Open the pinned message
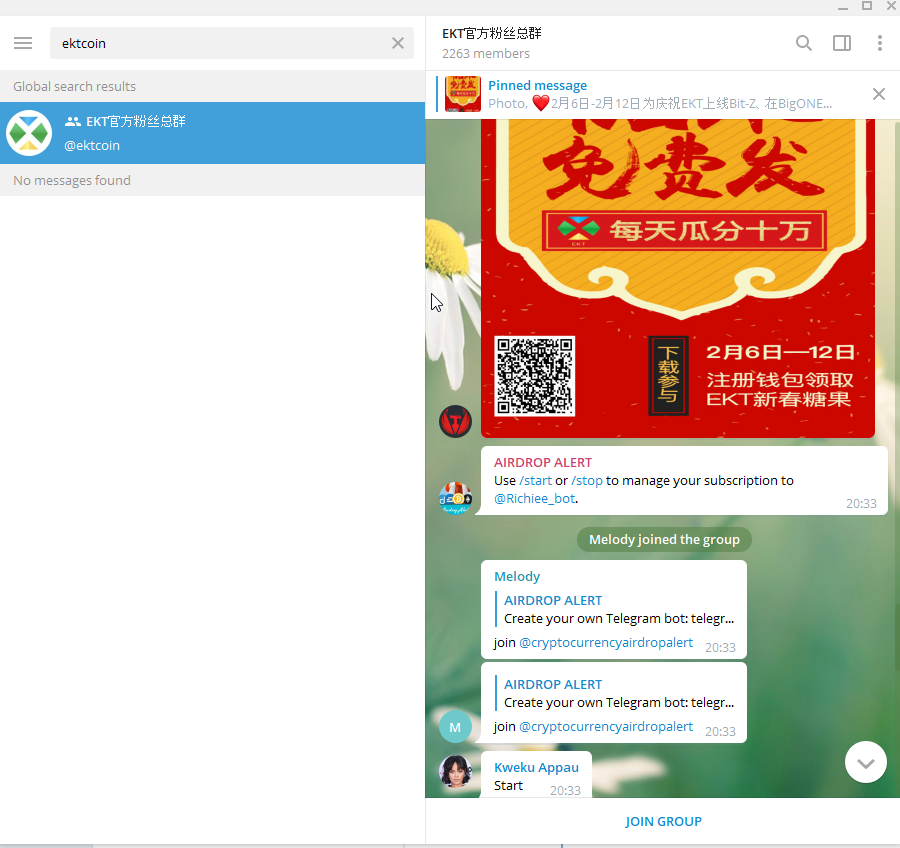900x848 pixels. (x=660, y=94)
